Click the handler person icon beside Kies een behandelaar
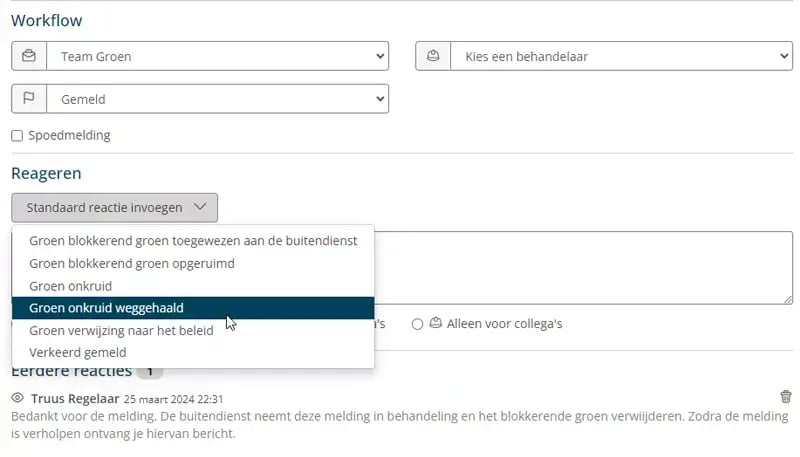 coord(433,57)
